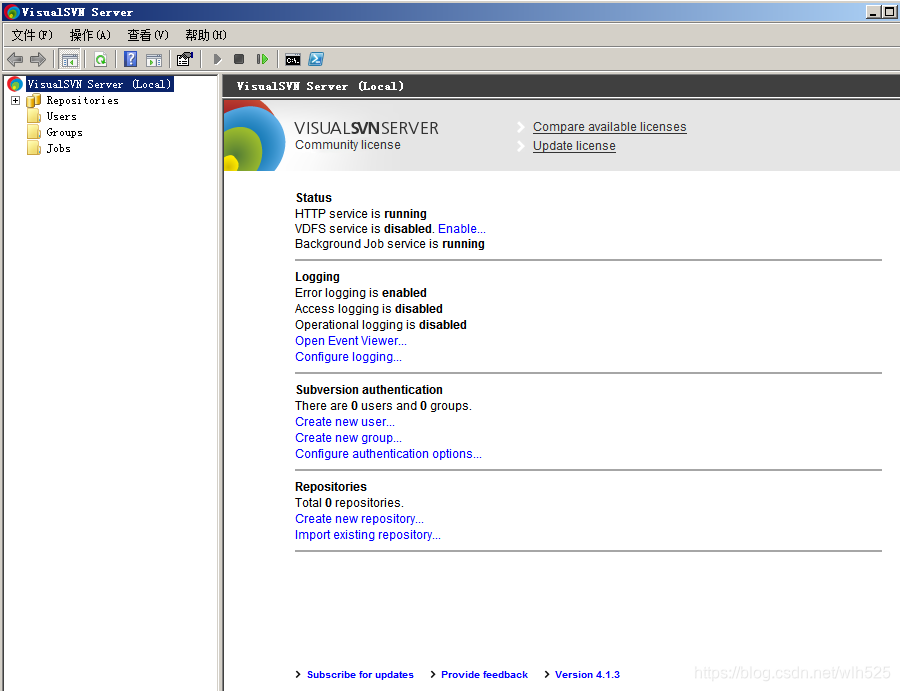Open server Properties toolbar icon
The height and width of the screenshot is (691, 900).
point(185,59)
